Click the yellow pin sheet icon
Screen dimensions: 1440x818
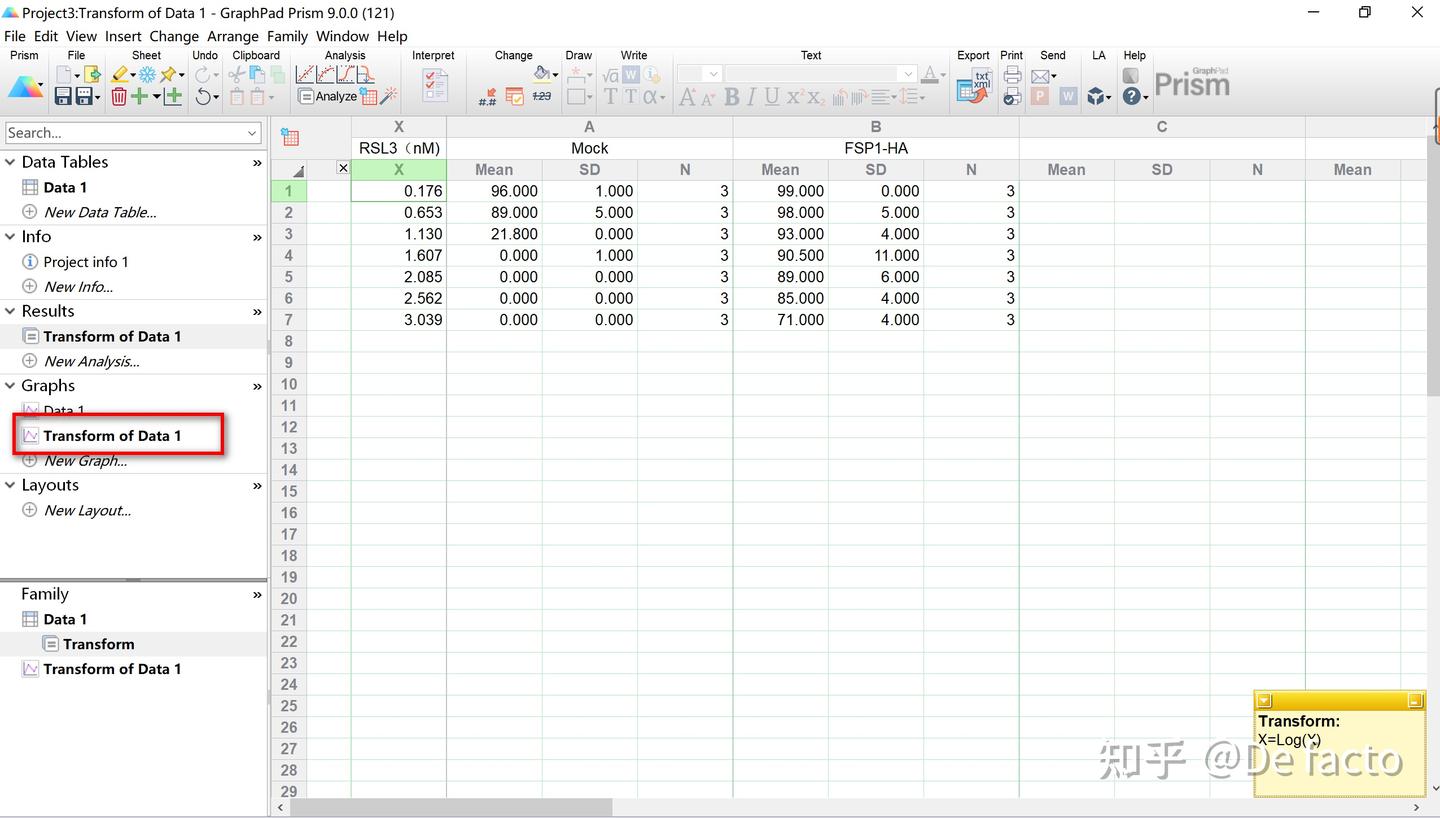(168, 74)
